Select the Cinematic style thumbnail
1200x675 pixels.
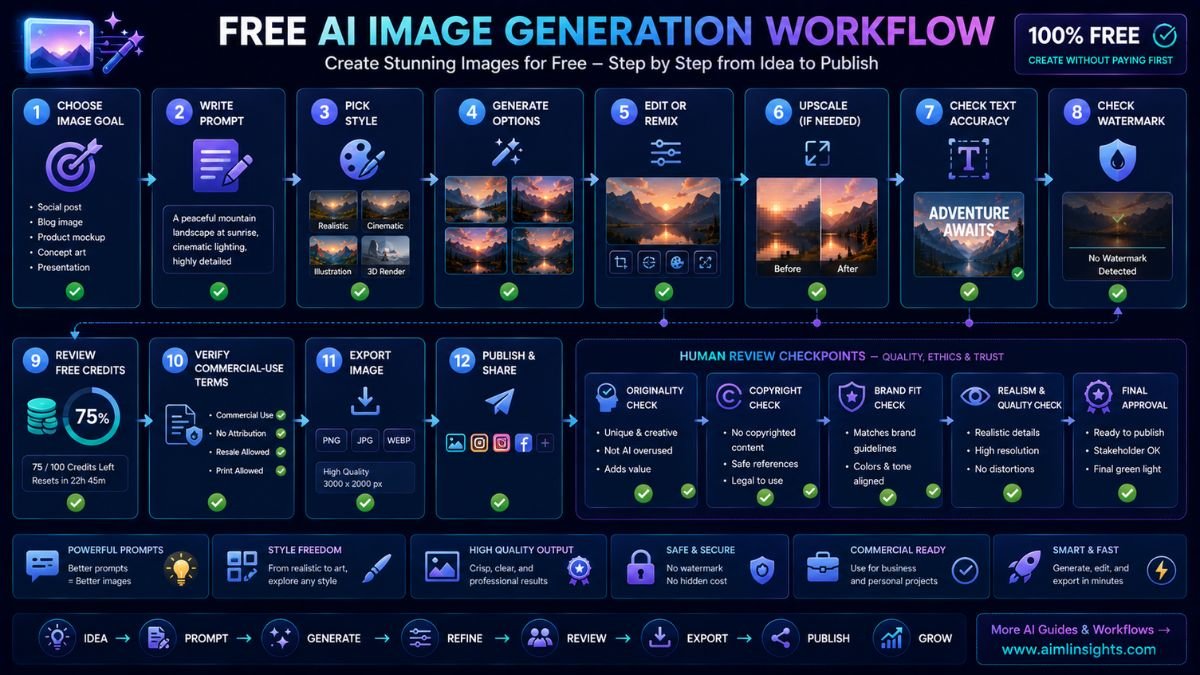[x=385, y=211]
